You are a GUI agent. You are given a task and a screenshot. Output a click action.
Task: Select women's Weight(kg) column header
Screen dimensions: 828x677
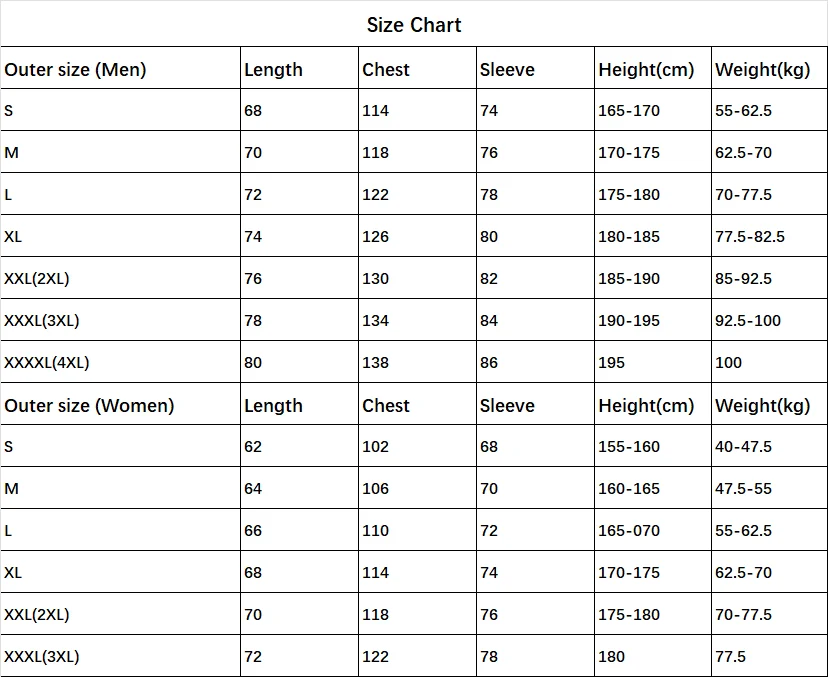[x=762, y=406]
